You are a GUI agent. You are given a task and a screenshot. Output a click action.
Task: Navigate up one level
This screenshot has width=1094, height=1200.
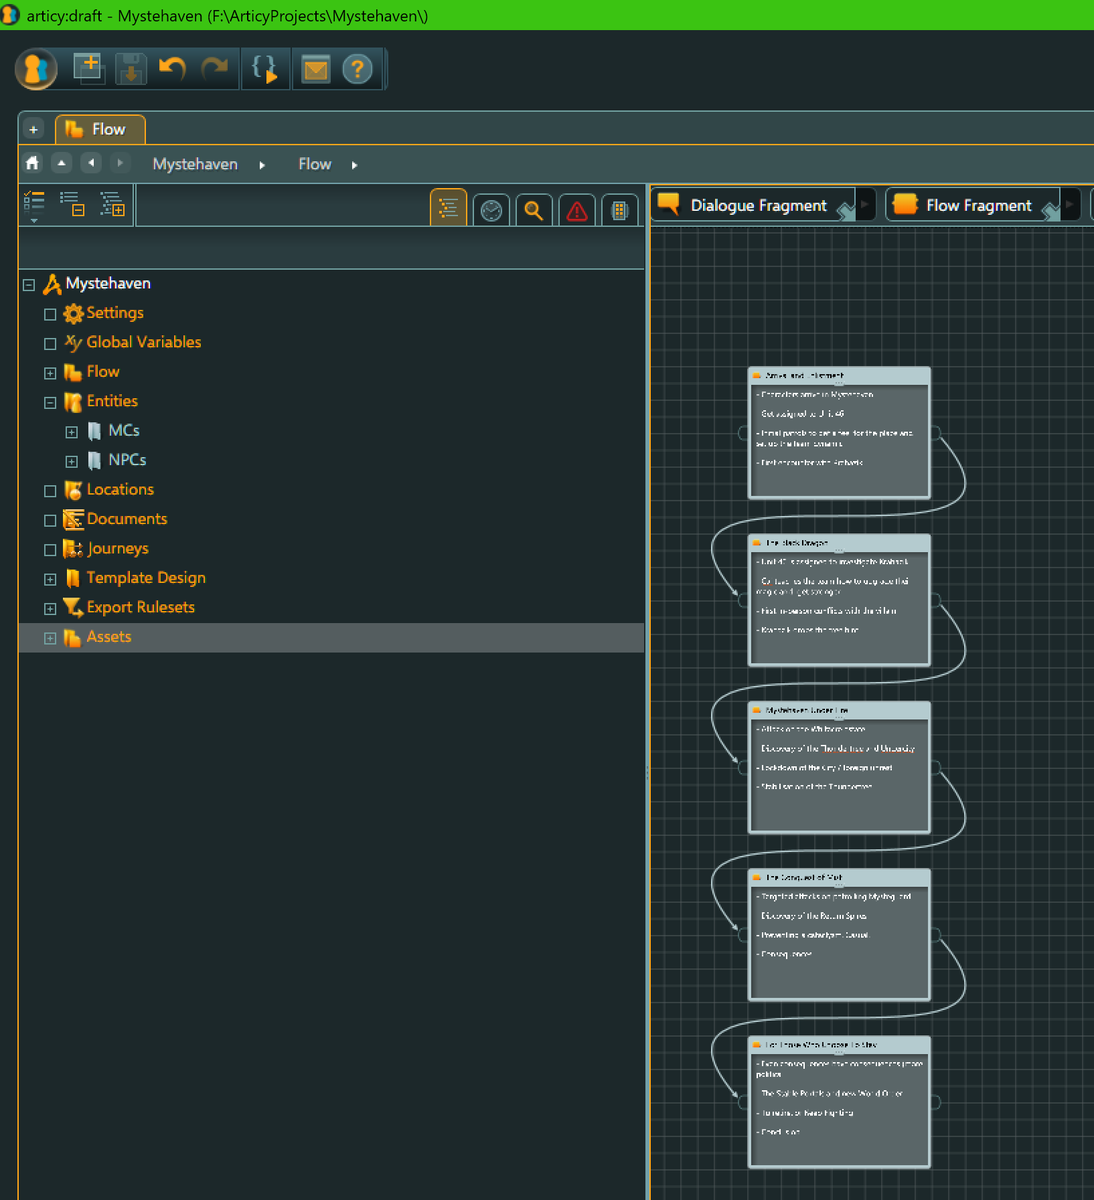(61, 163)
